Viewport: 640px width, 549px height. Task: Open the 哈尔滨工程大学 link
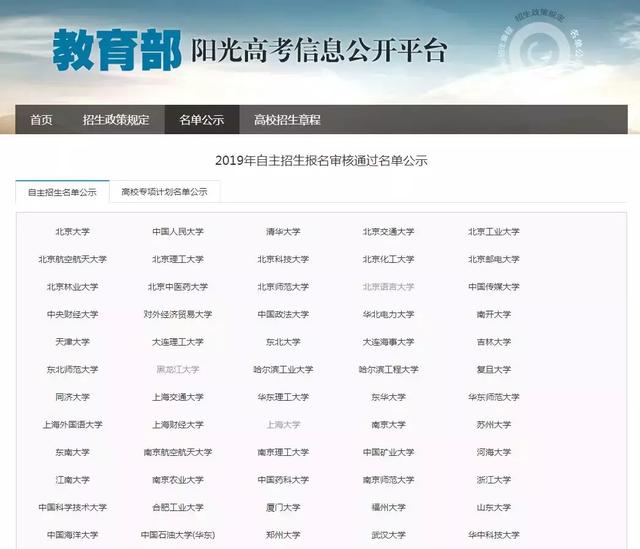point(388,369)
